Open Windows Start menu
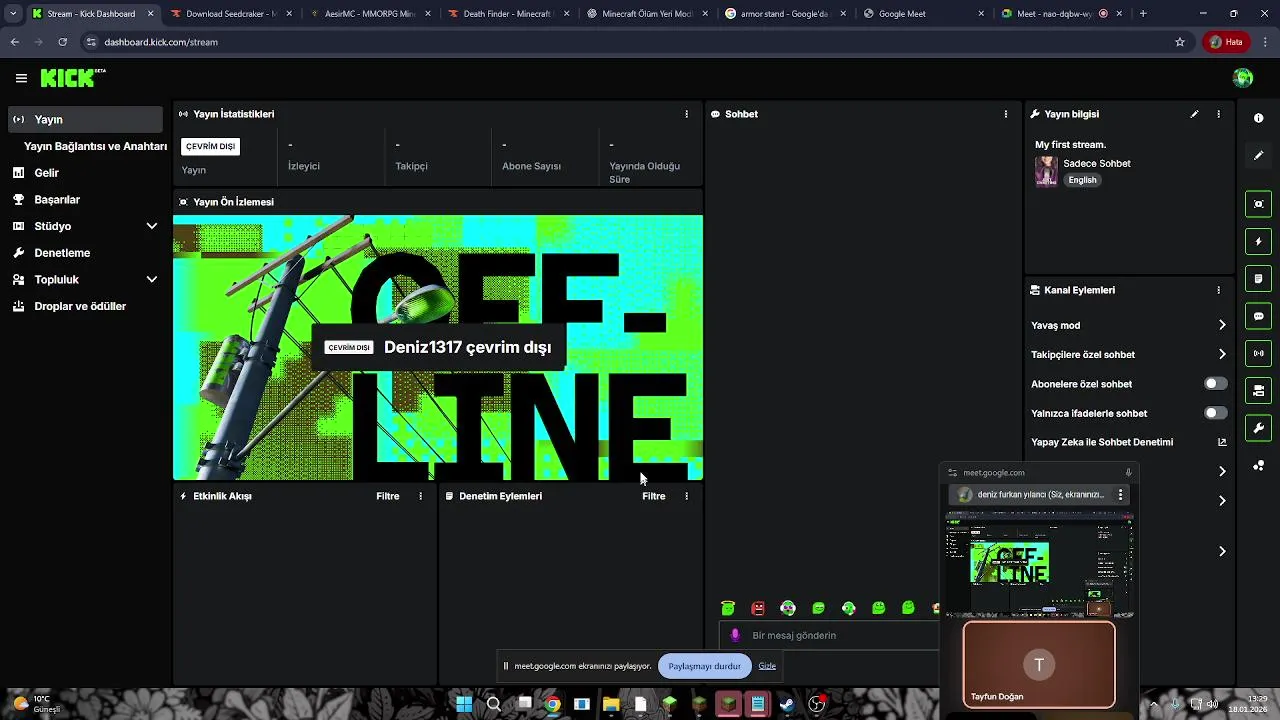Image resolution: width=1280 pixels, height=720 pixels. pyautogui.click(x=464, y=704)
